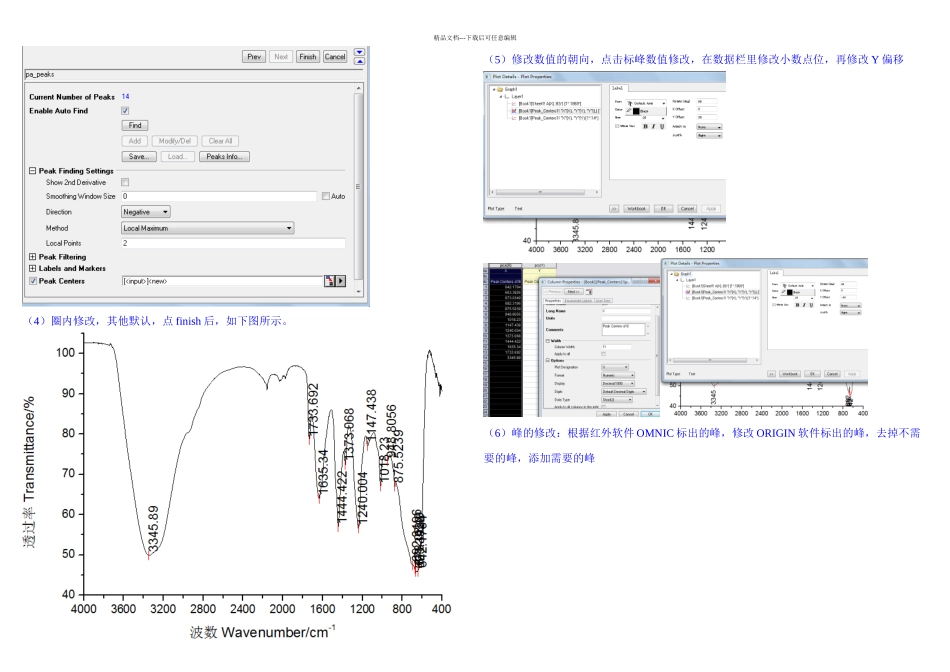Switch to the User Tree tab
The height and width of the screenshot is (672, 950).
point(603,301)
